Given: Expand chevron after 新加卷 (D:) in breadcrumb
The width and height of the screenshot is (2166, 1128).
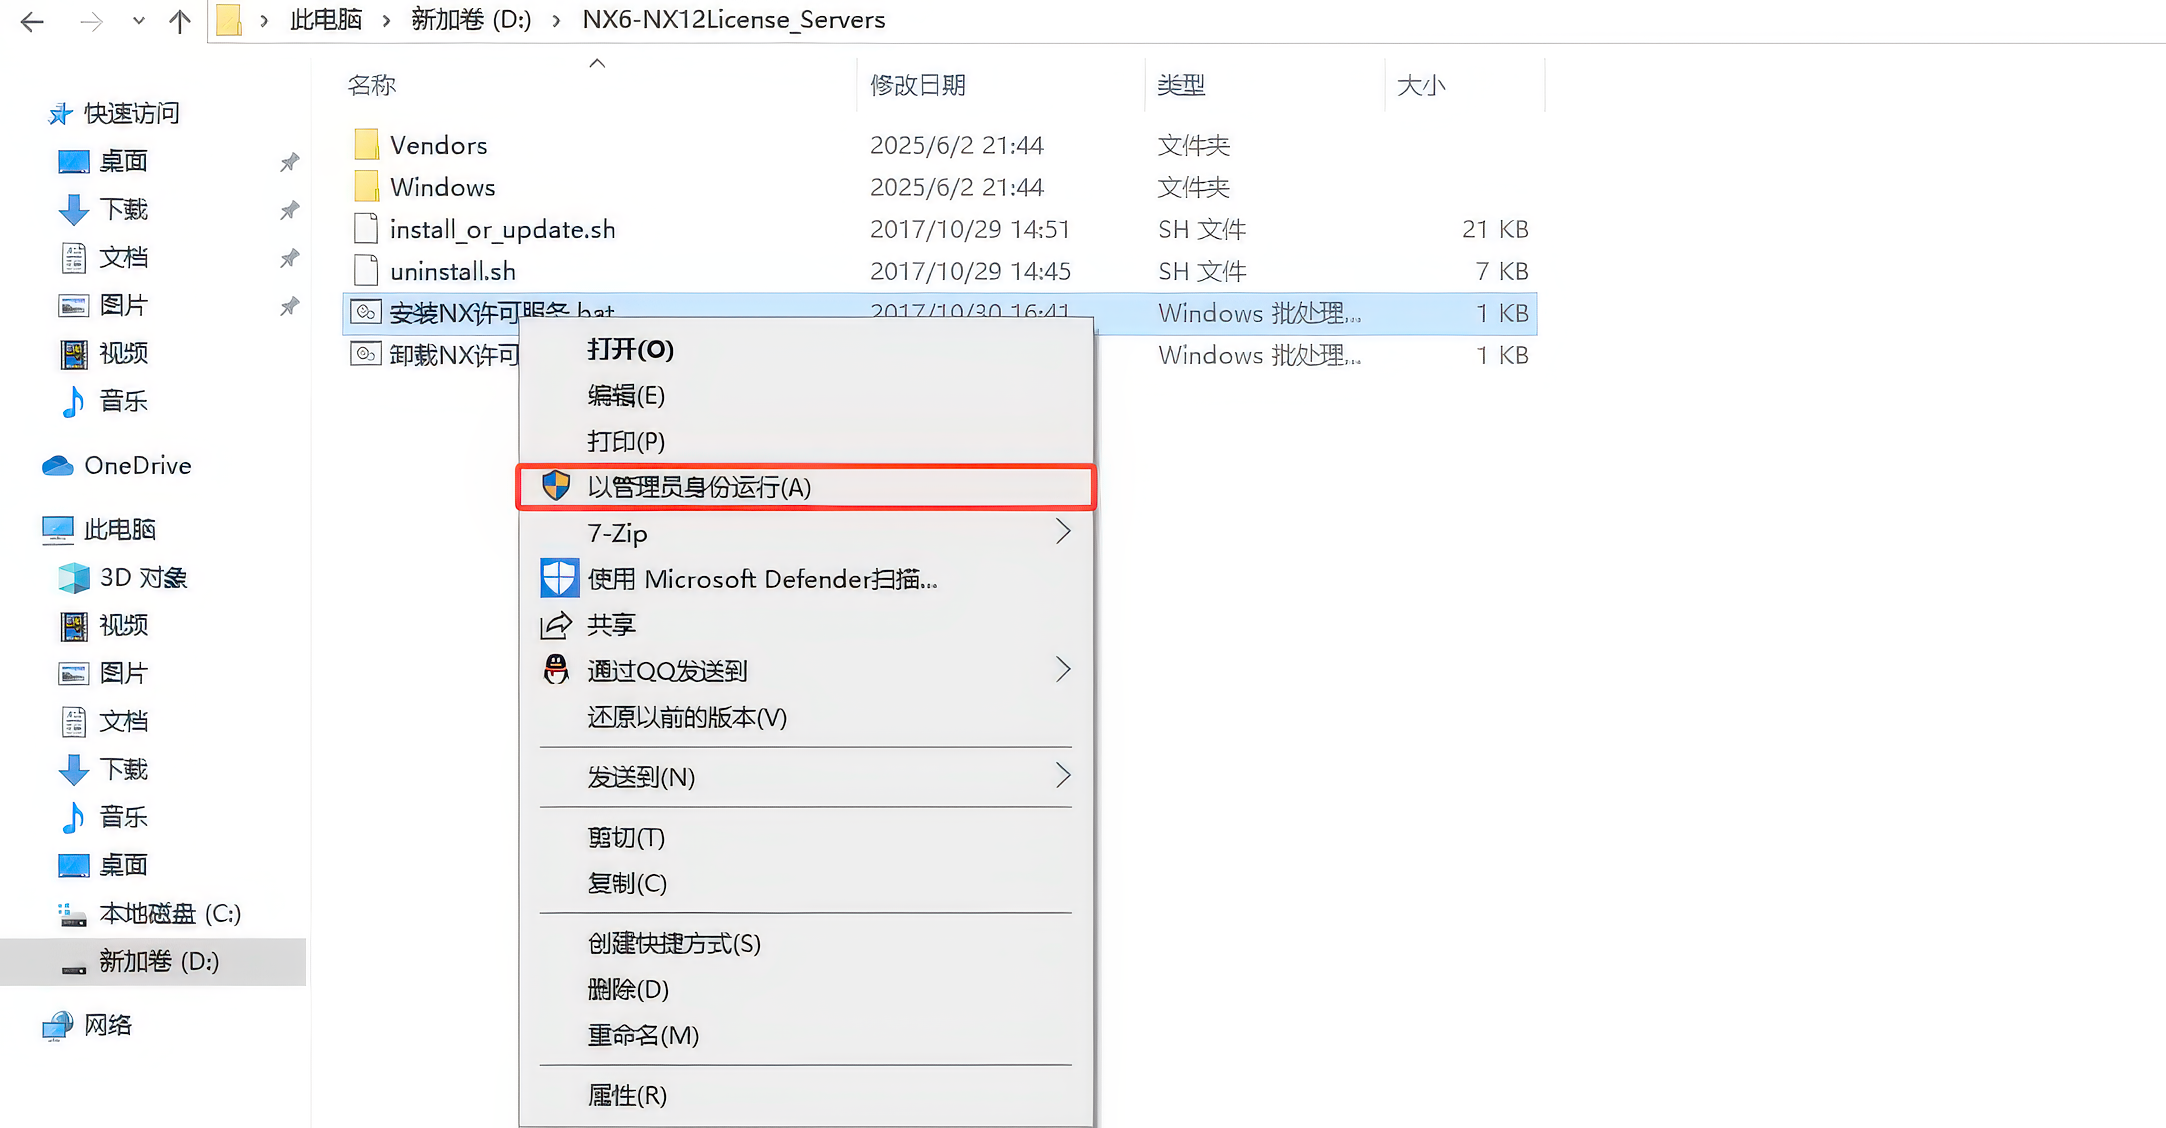Looking at the screenshot, I should [x=556, y=21].
